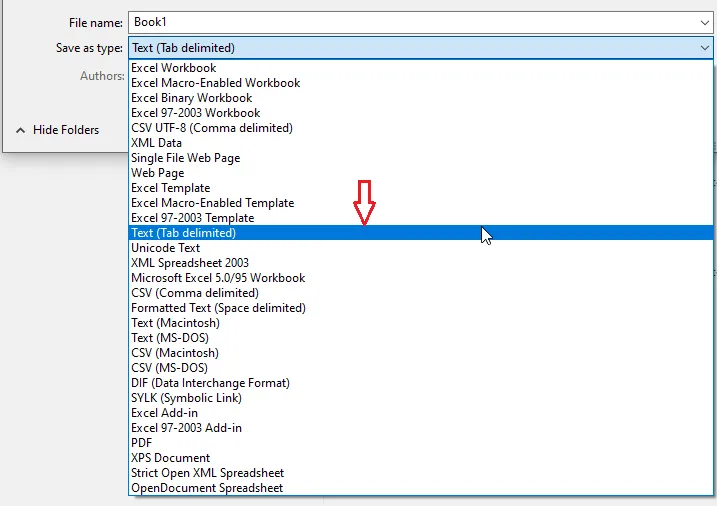This screenshot has width=717, height=506.
Task: Pick CSV UTF-8 (Comma delimited)
Action: 421,128
